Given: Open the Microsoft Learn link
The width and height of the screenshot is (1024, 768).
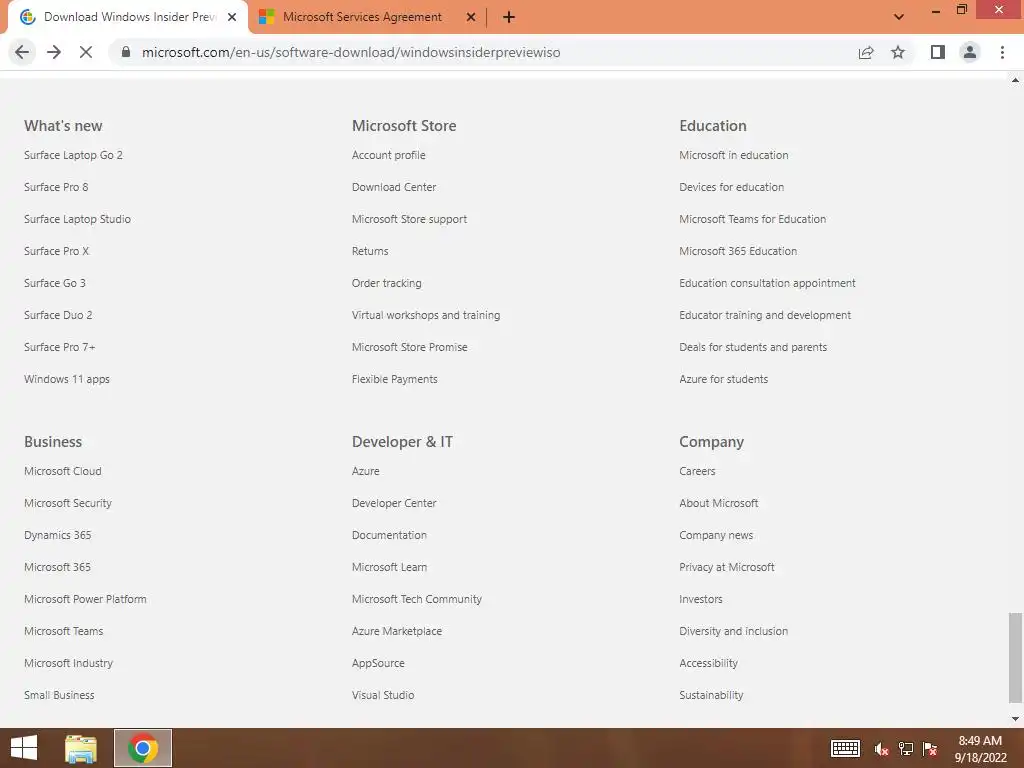Looking at the screenshot, I should coord(389,567).
